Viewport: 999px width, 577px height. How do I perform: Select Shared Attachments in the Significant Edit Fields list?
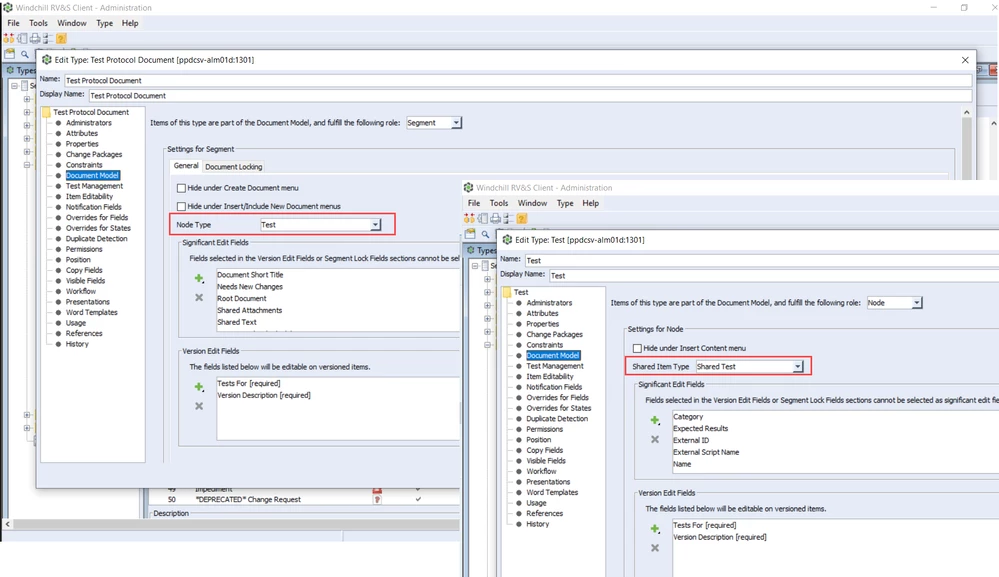click(250, 310)
